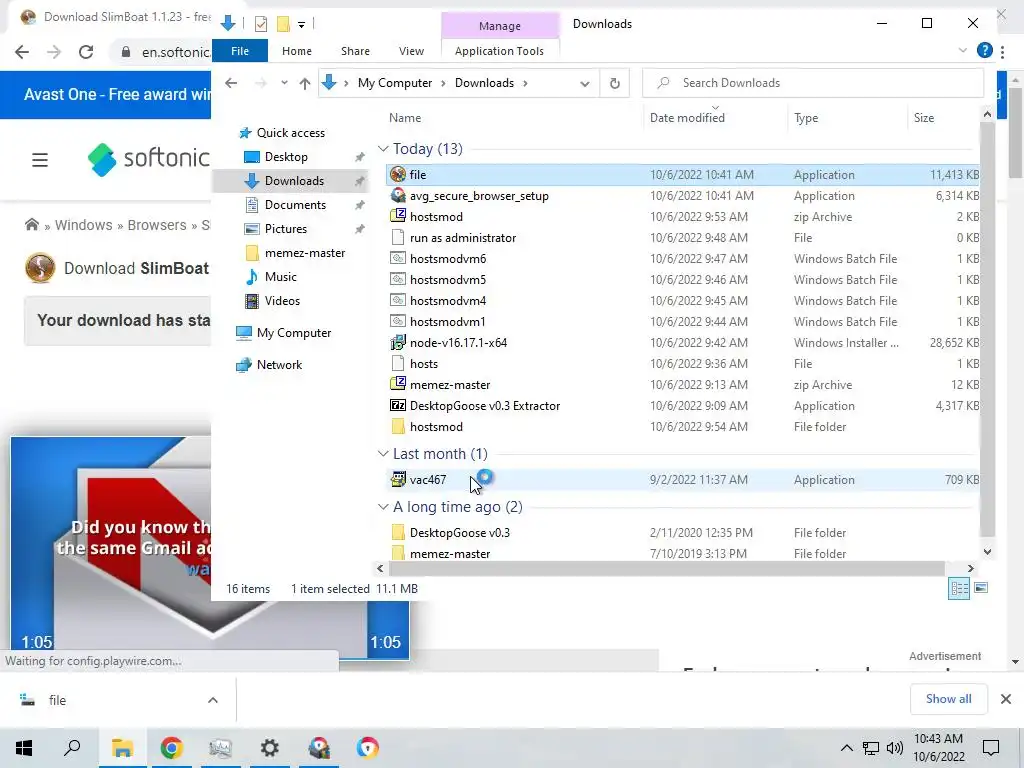This screenshot has width=1024, height=768.
Task: Select Pictures in navigation pane
Action: click(285, 229)
